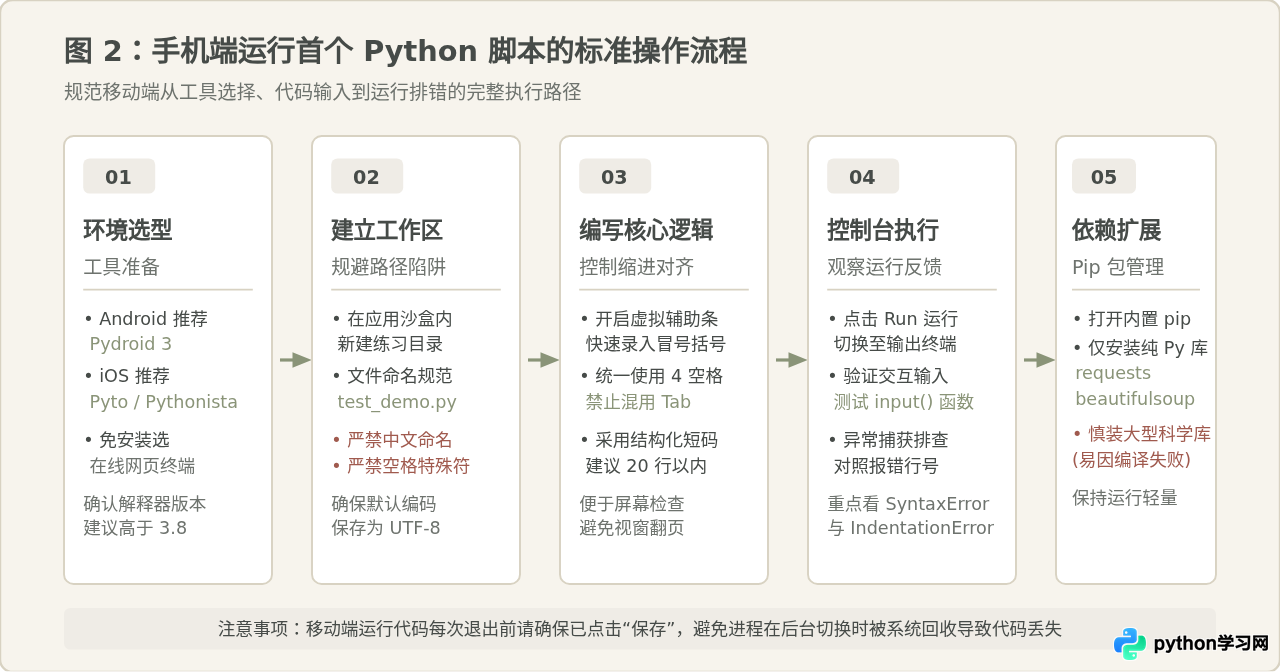Select the 测试 input() 函数 text
The height and width of the screenshot is (672, 1280).
pyautogui.click(x=904, y=402)
